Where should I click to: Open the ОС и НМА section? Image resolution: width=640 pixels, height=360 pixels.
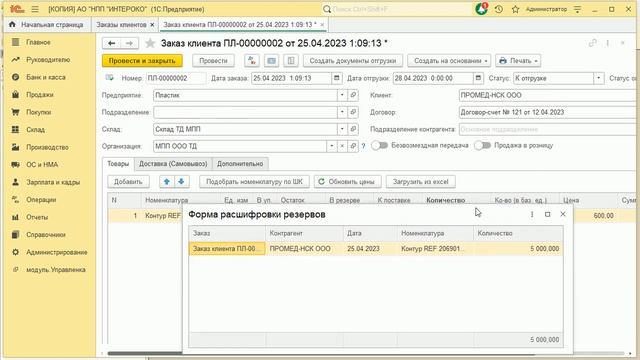(42, 165)
